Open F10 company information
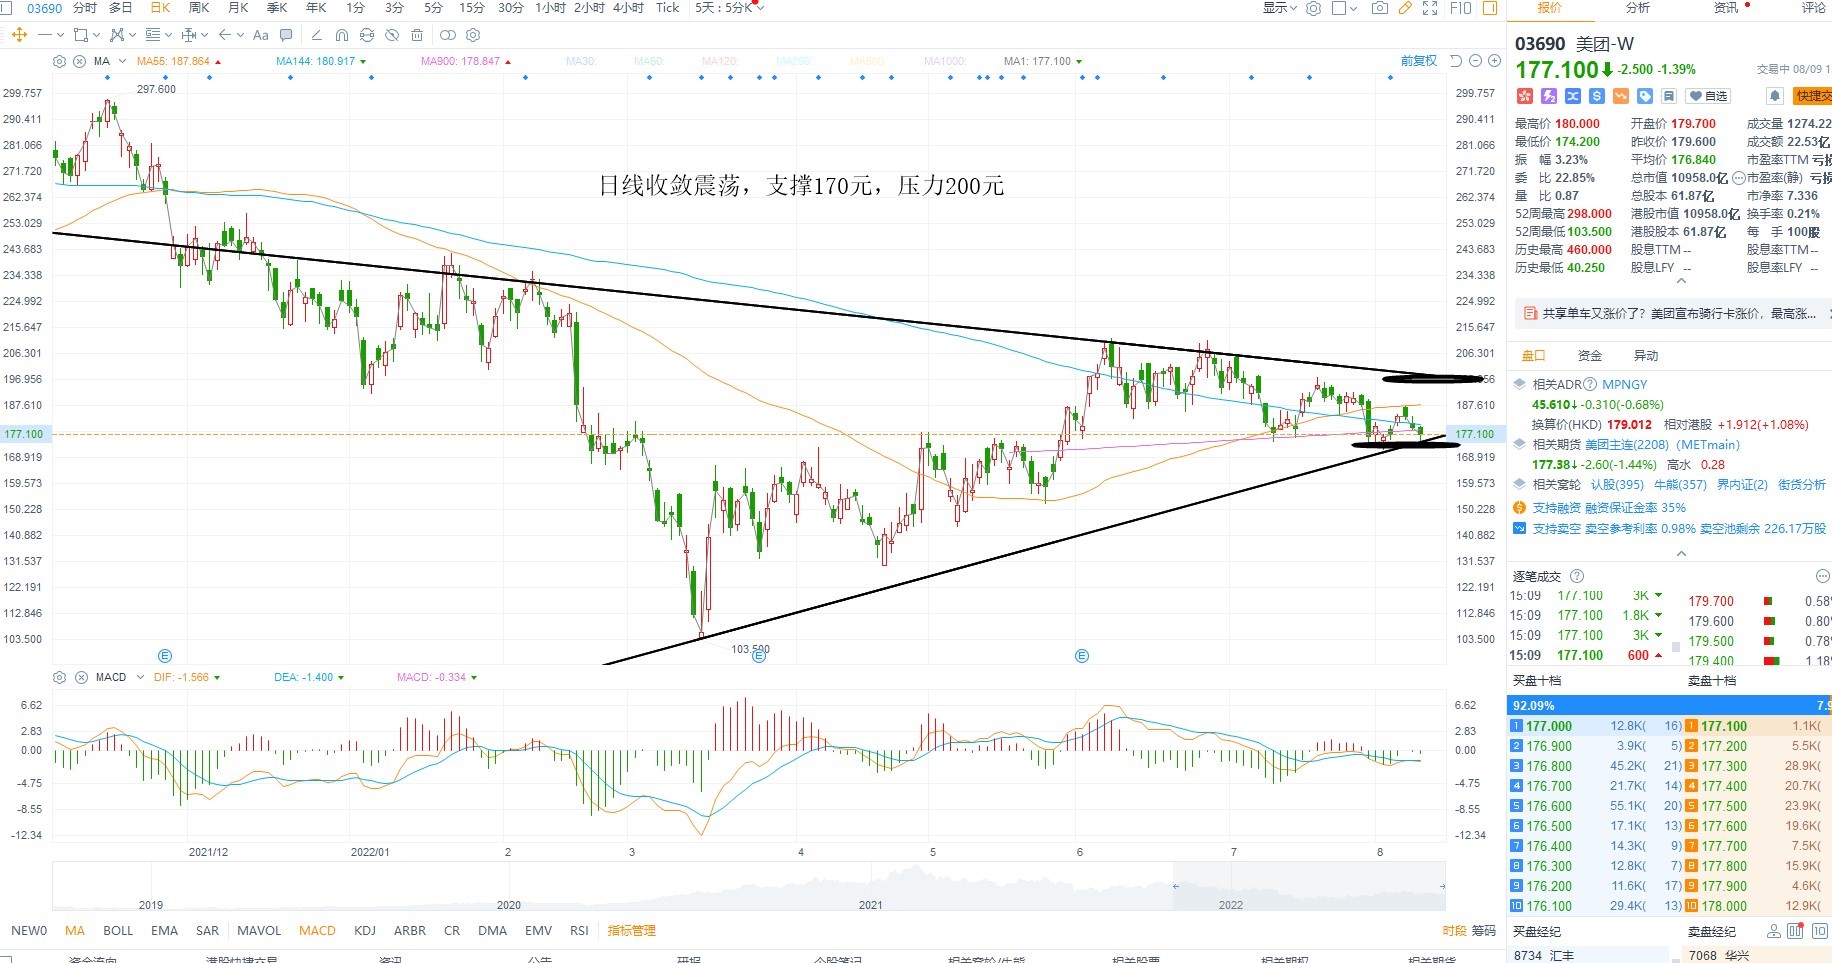 (1461, 8)
